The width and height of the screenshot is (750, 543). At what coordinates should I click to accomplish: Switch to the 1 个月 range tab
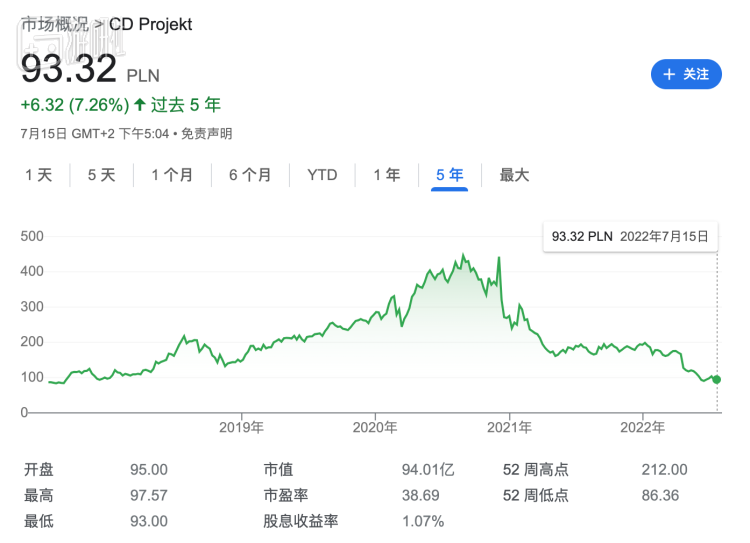172,175
